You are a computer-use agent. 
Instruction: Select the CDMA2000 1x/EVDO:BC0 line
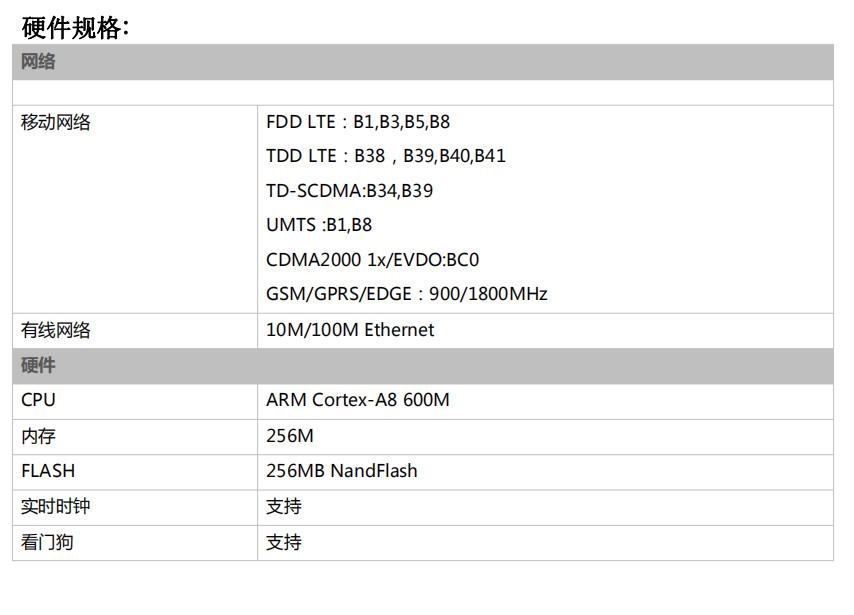tap(373, 259)
